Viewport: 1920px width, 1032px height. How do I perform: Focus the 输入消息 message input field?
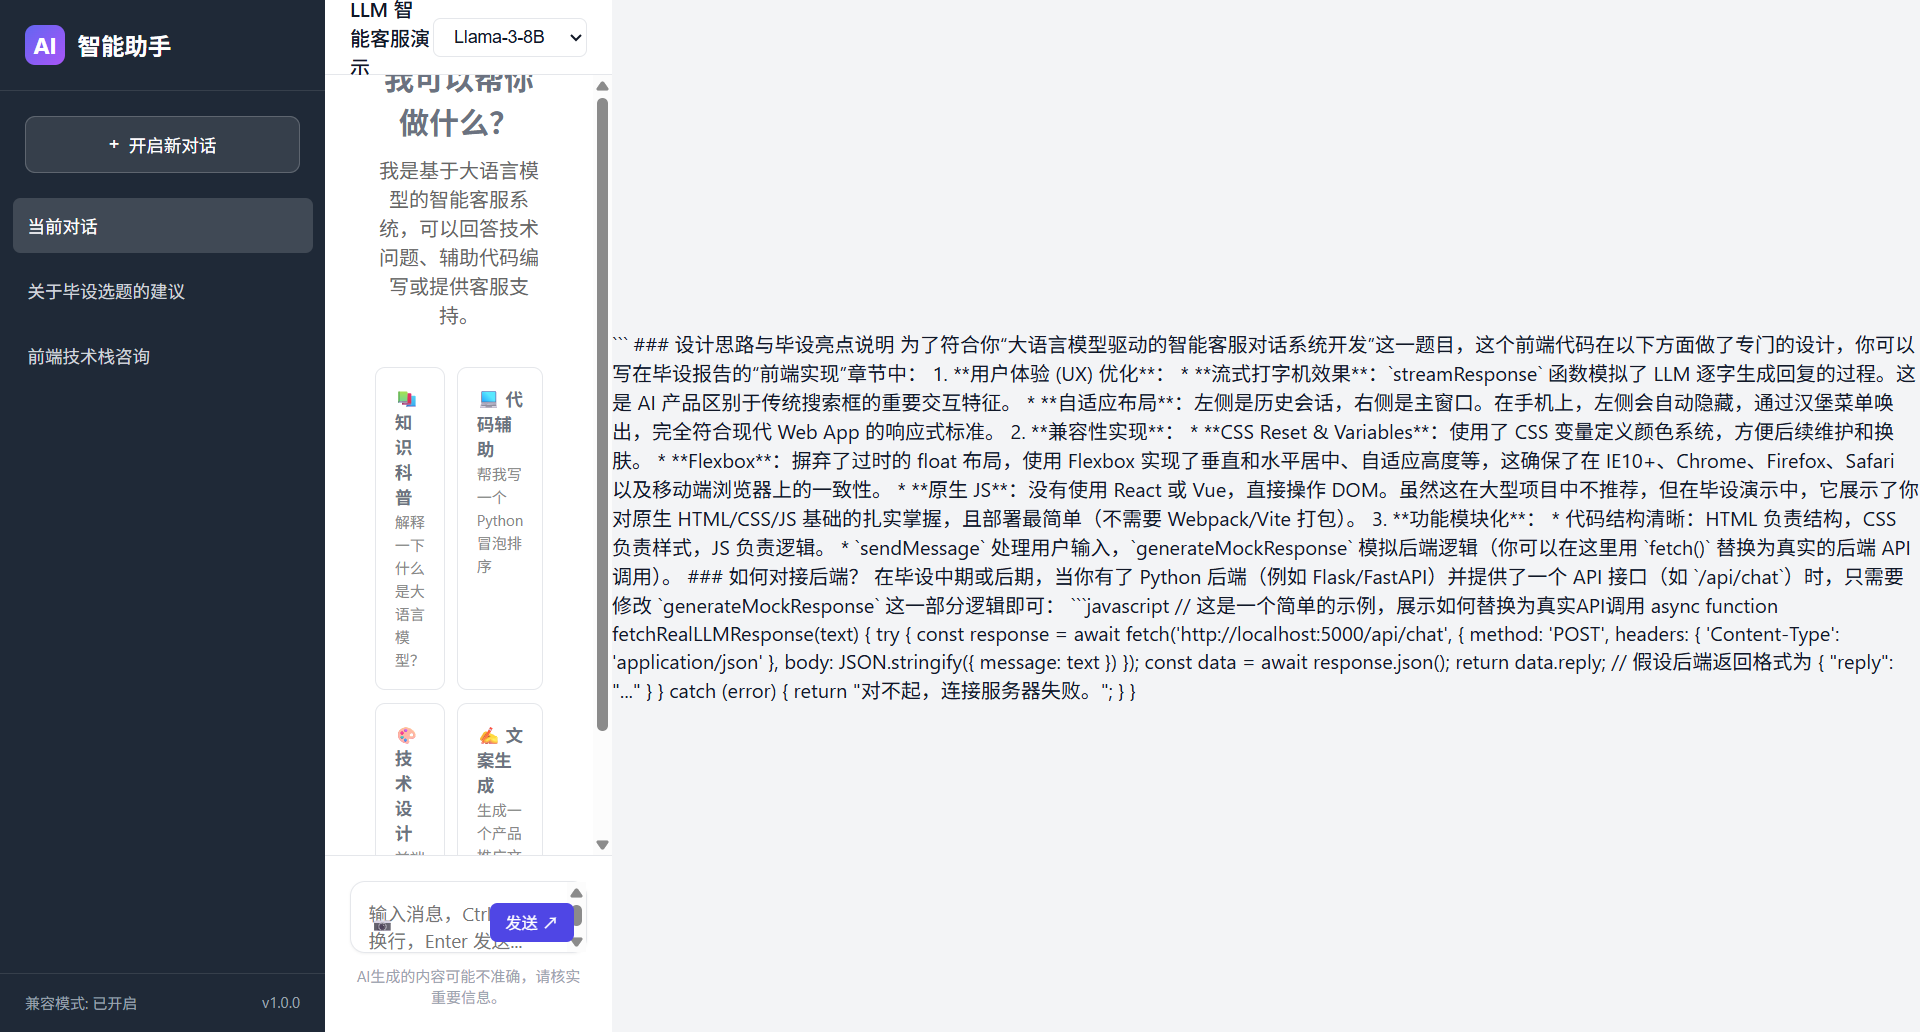tap(425, 926)
